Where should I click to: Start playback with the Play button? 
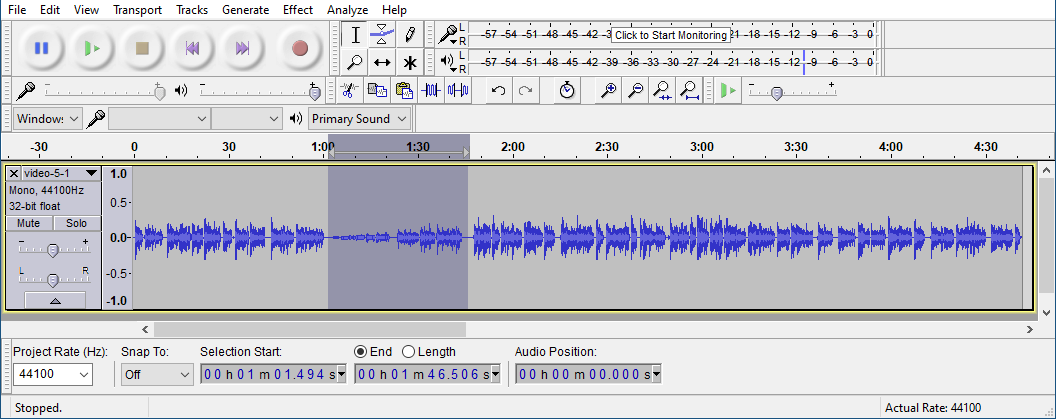coord(92,48)
